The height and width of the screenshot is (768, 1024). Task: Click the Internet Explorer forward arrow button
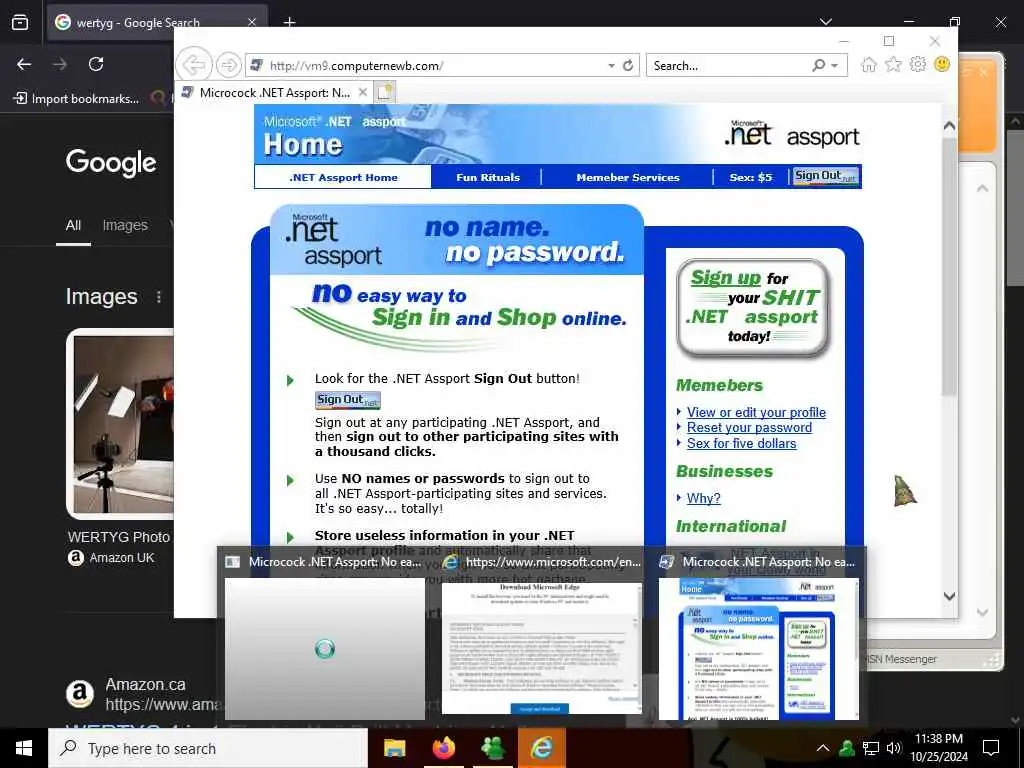click(228, 65)
